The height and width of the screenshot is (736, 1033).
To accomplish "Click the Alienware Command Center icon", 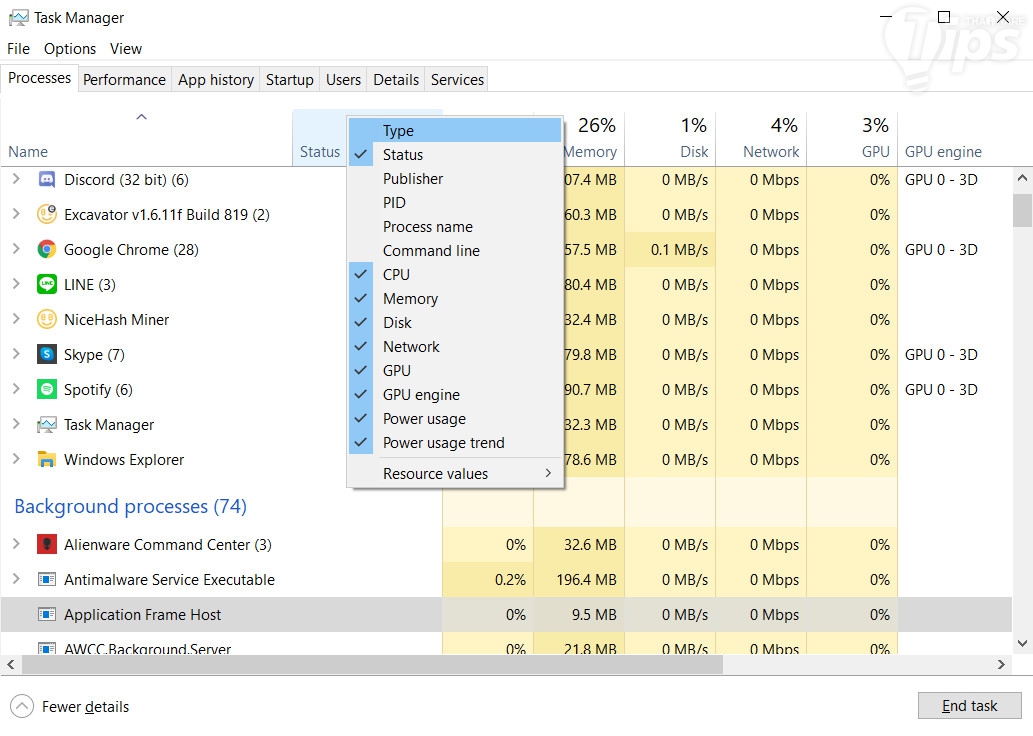I will [47, 545].
